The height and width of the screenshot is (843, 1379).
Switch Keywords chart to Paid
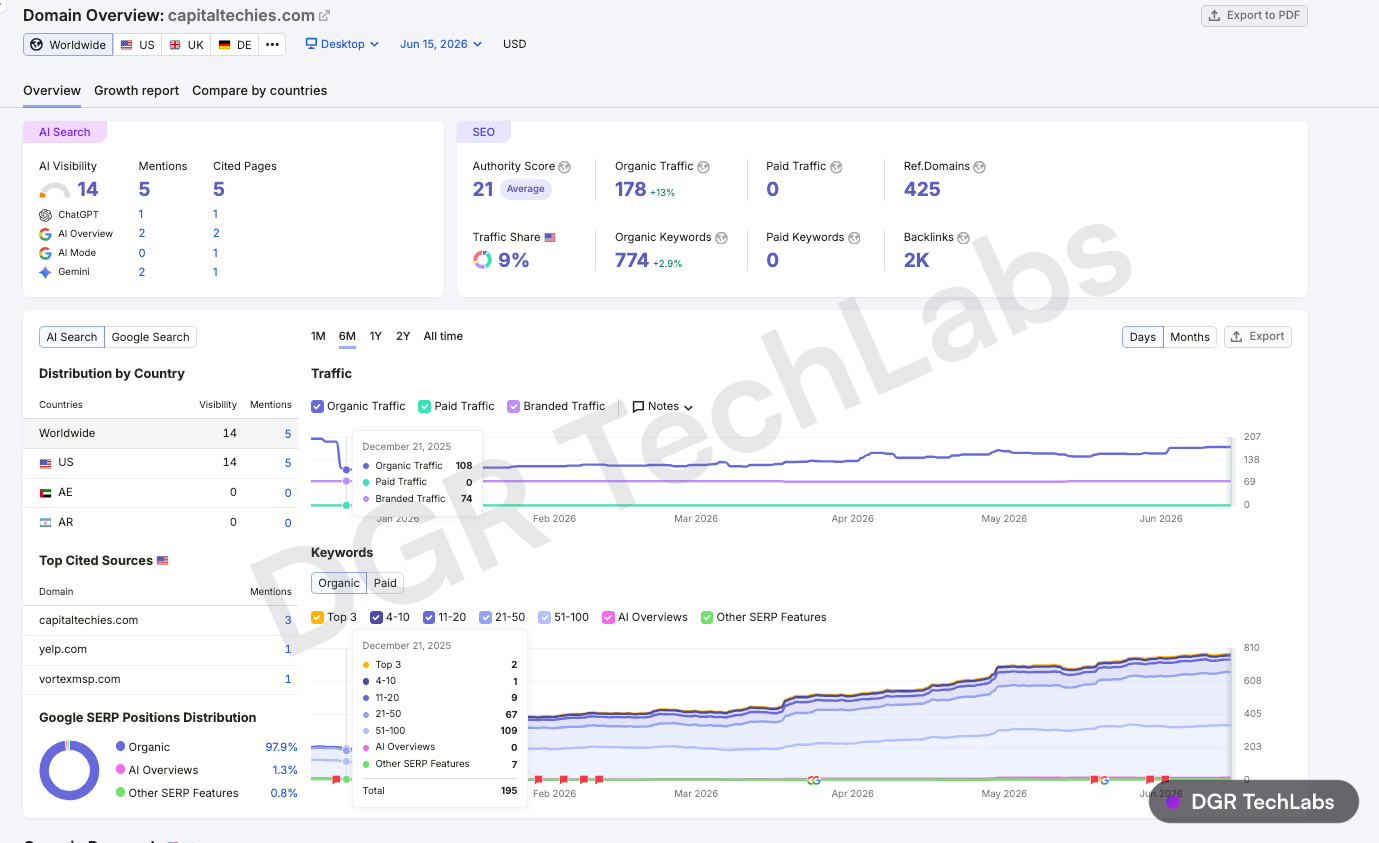385,583
